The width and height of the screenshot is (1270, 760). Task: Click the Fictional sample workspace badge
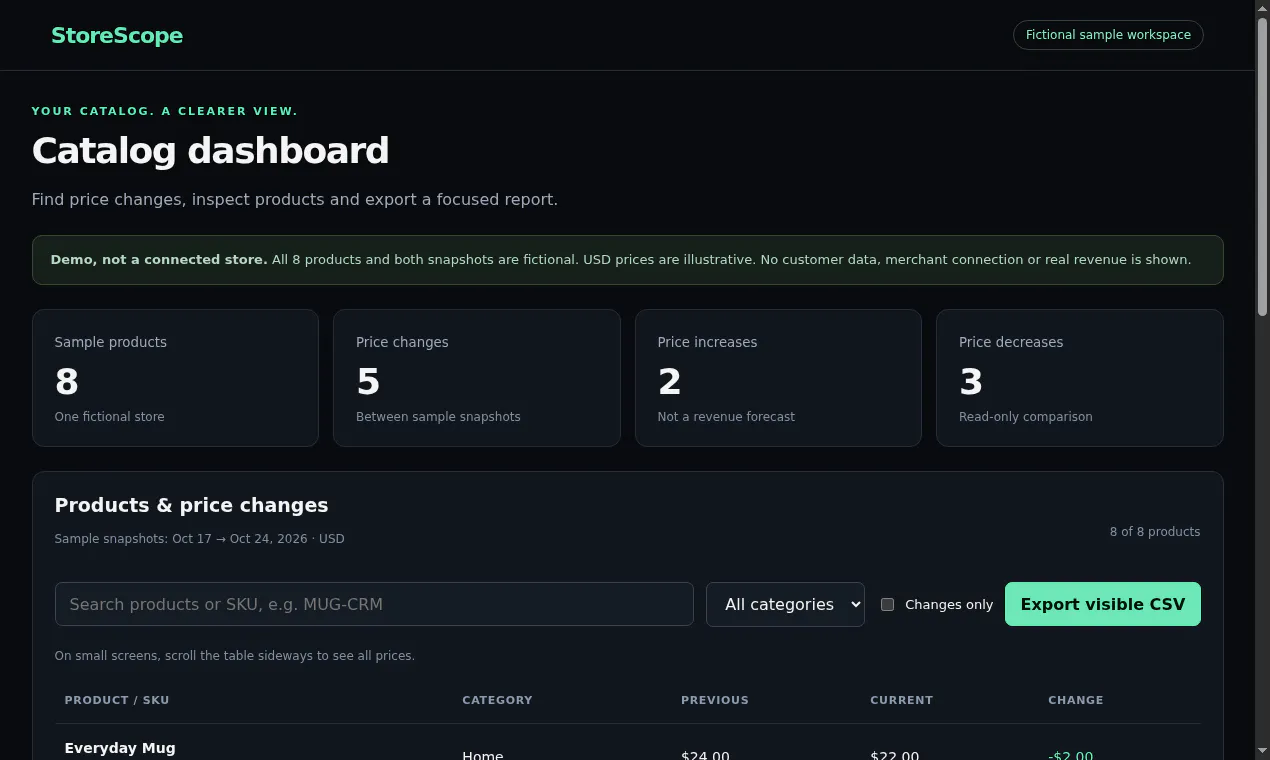(1108, 35)
